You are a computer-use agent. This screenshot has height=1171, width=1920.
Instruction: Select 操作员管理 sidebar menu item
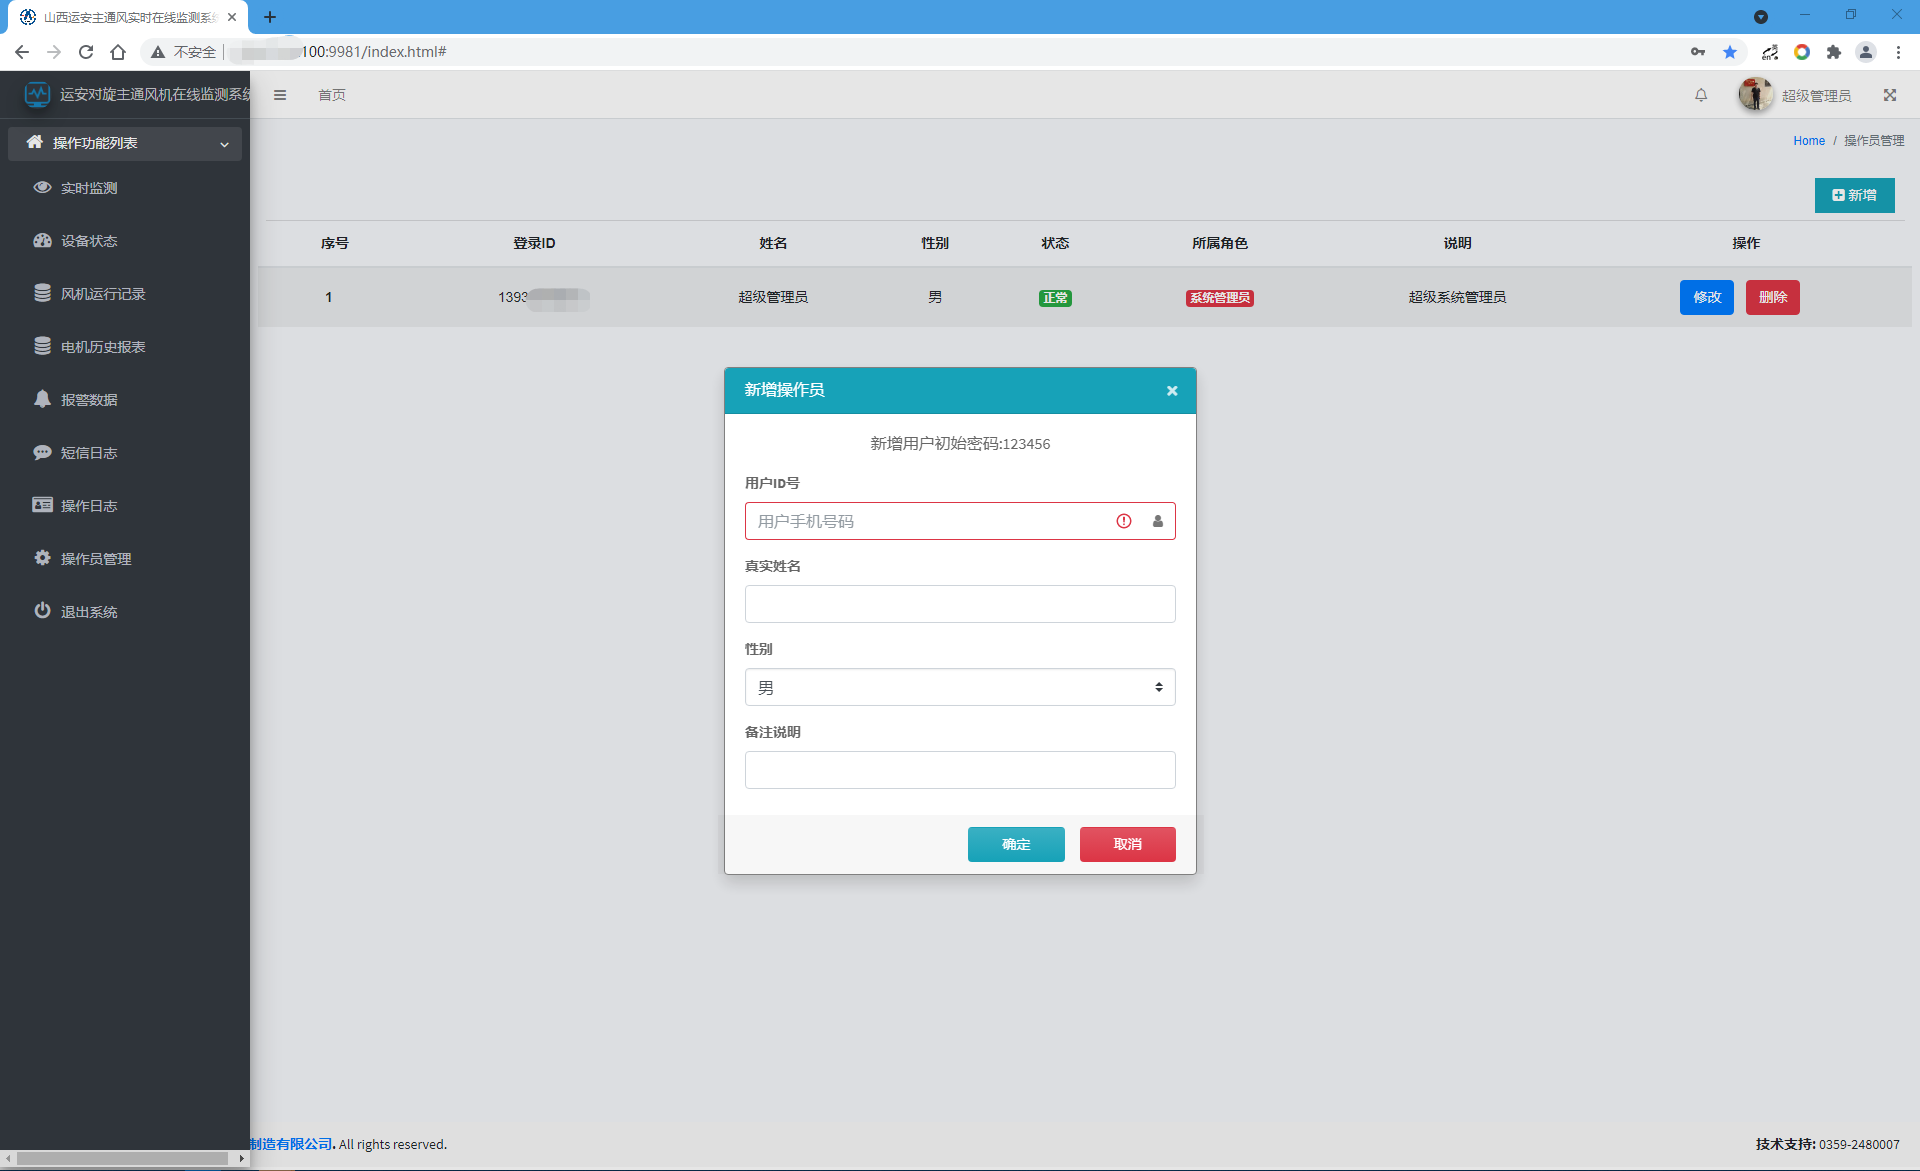pyautogui.click(x=96, y=559)
